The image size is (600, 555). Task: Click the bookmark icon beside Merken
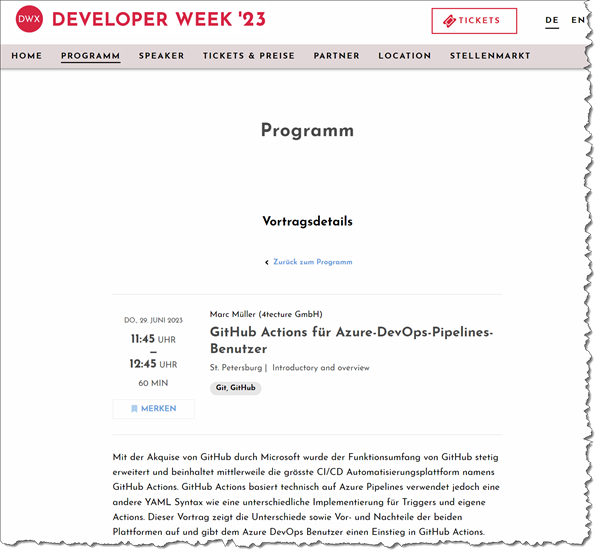[134, 409]
